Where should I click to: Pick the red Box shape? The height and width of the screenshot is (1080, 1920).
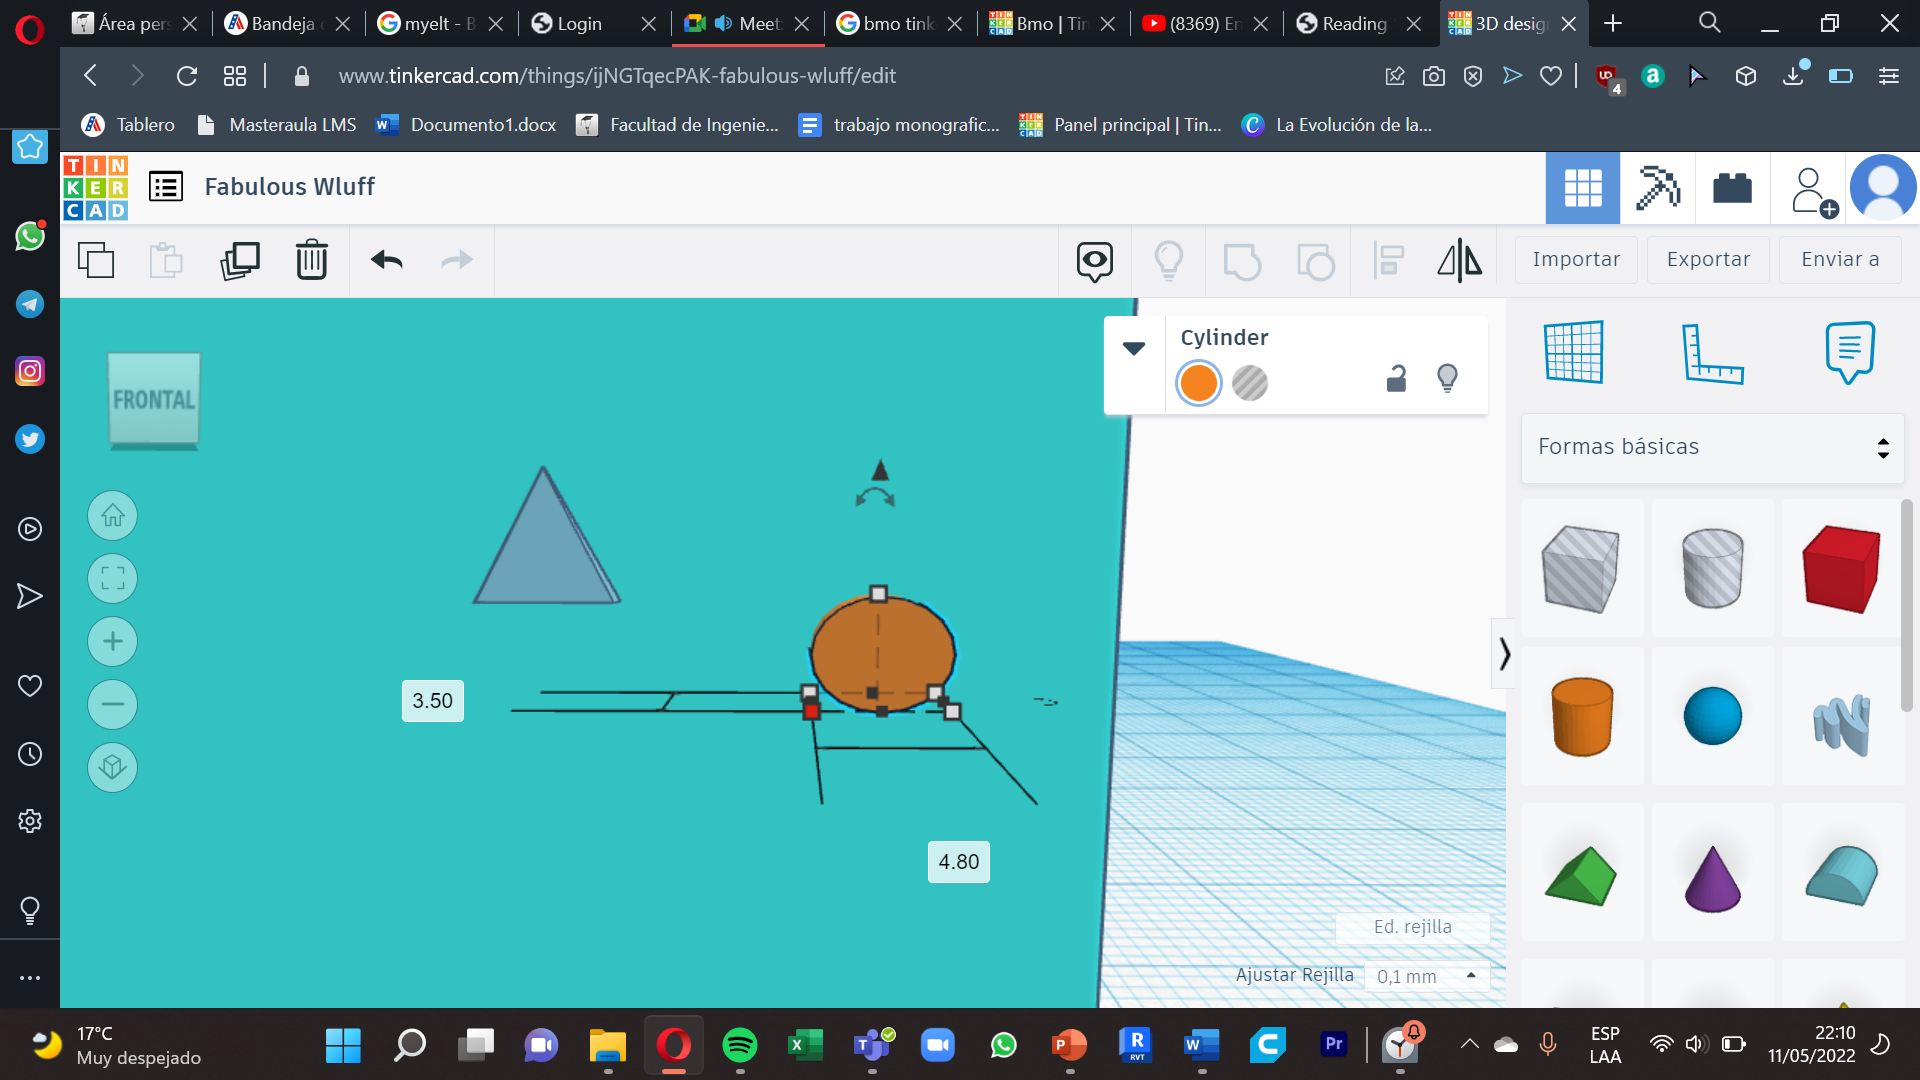1841,569
